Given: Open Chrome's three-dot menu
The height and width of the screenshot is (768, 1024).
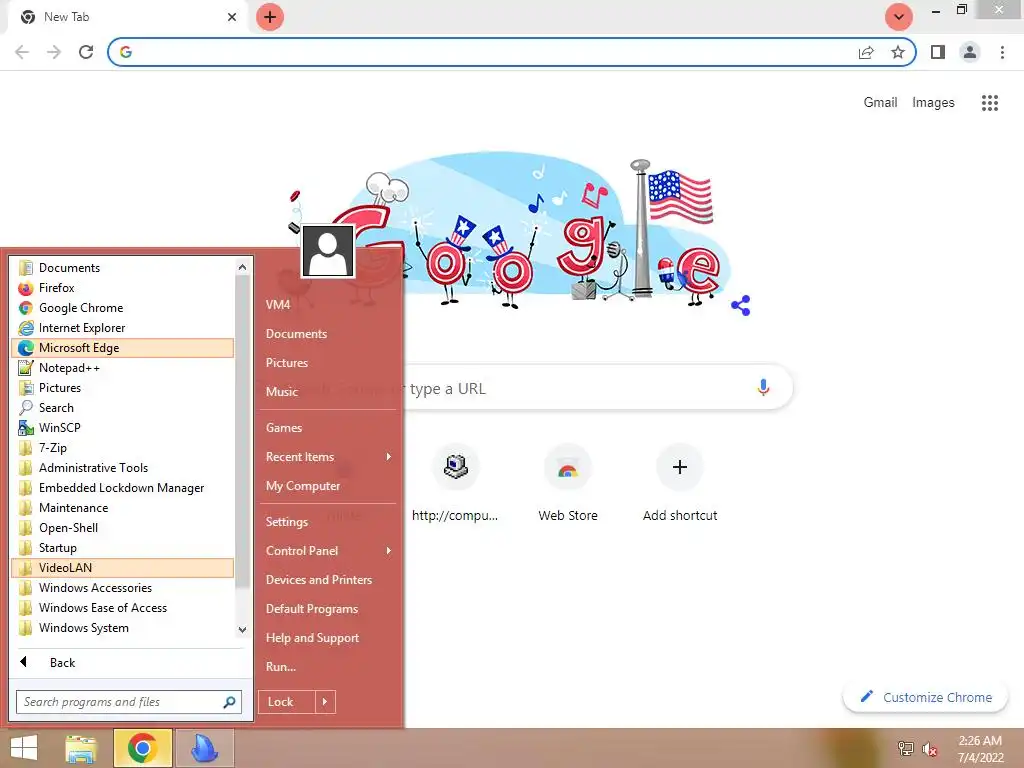Looking at the screenshot, I should coord(1002,52).
